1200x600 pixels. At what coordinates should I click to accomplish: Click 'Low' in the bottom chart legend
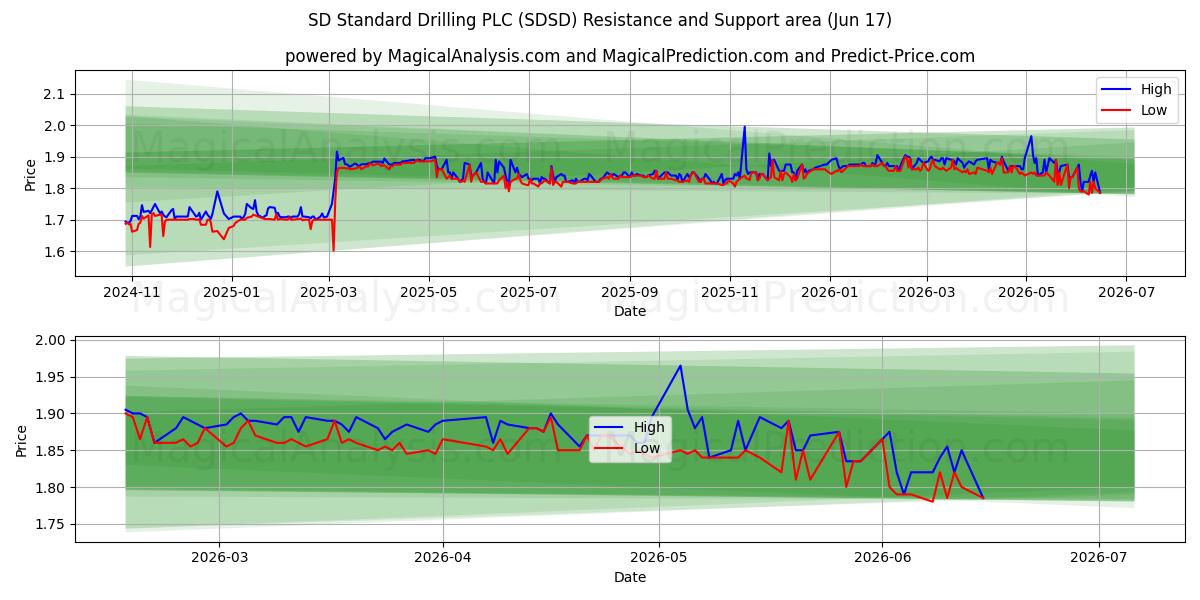pyautogui.click(x=647, y=448)
